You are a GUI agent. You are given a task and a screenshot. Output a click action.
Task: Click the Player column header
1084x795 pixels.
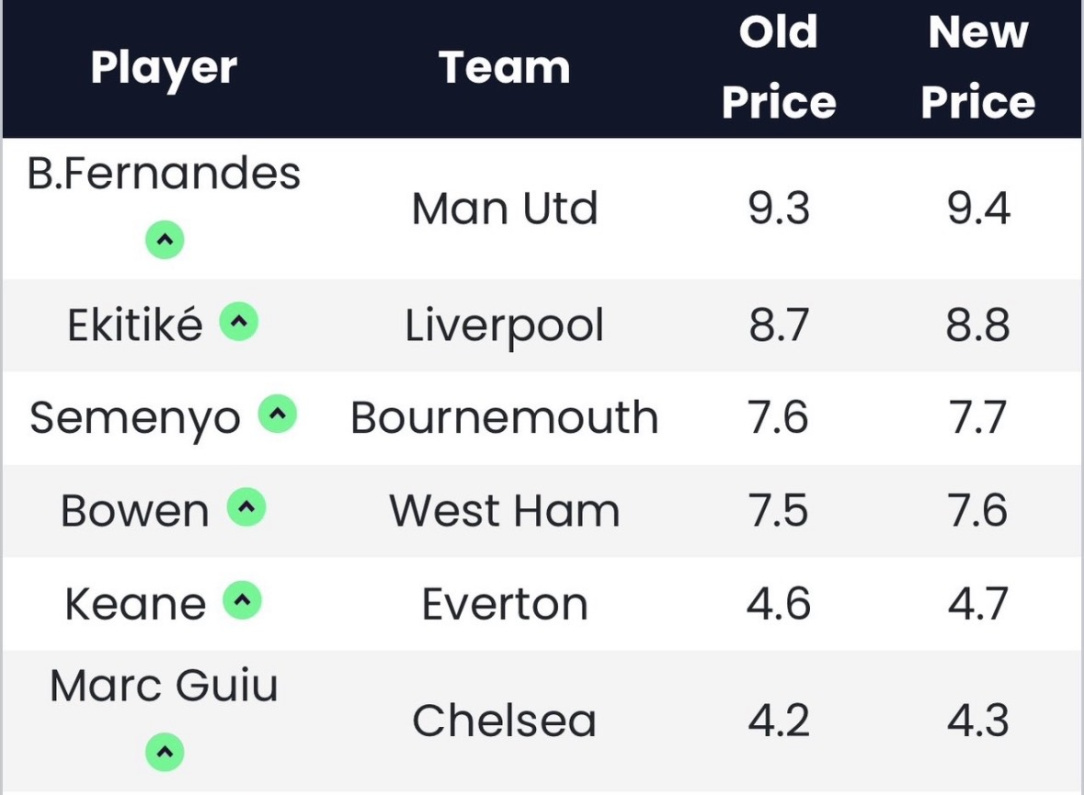pyautogui.click(x=164, y=68)
